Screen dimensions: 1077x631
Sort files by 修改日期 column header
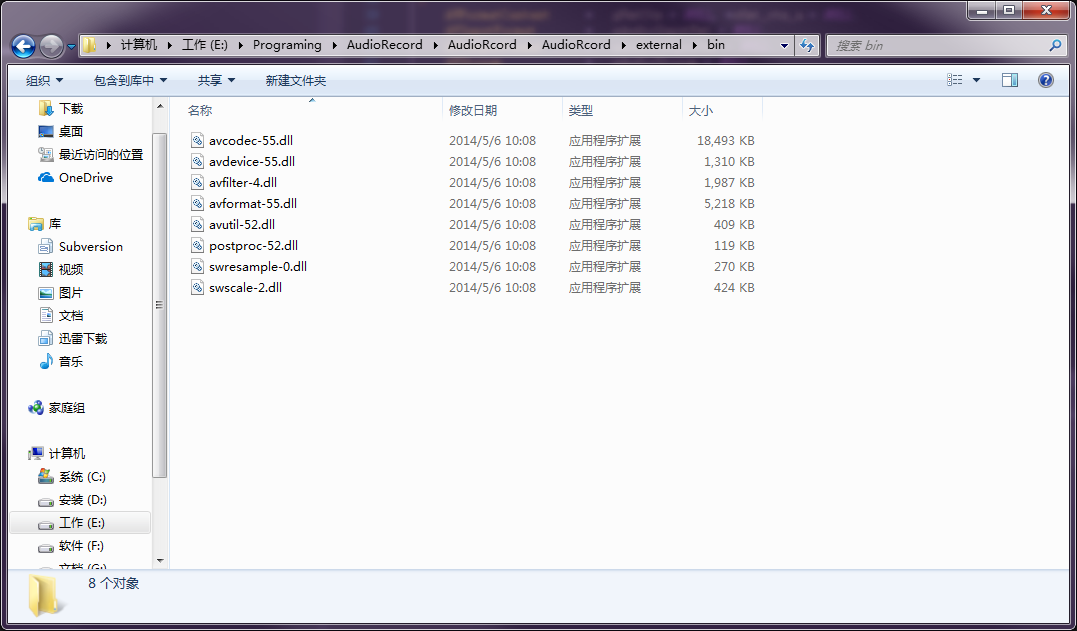tap(473, 110)
